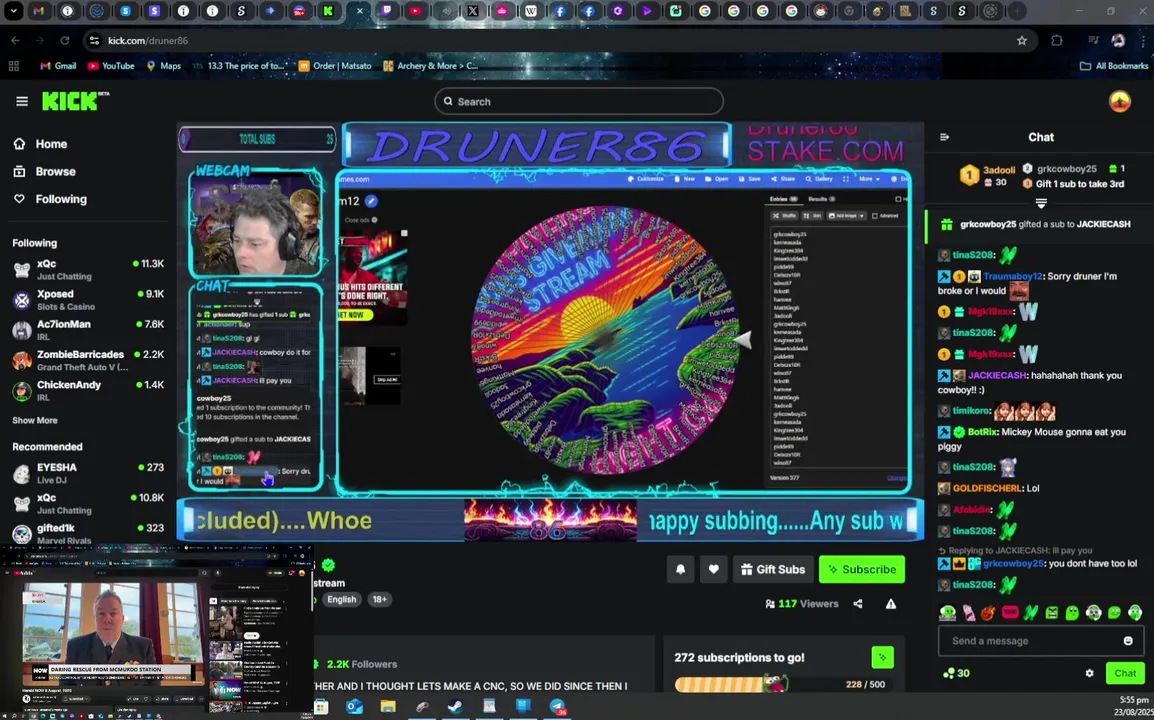Open the YouTube bookmark
The image size is (1154, 720).
[x=111, y=66]
